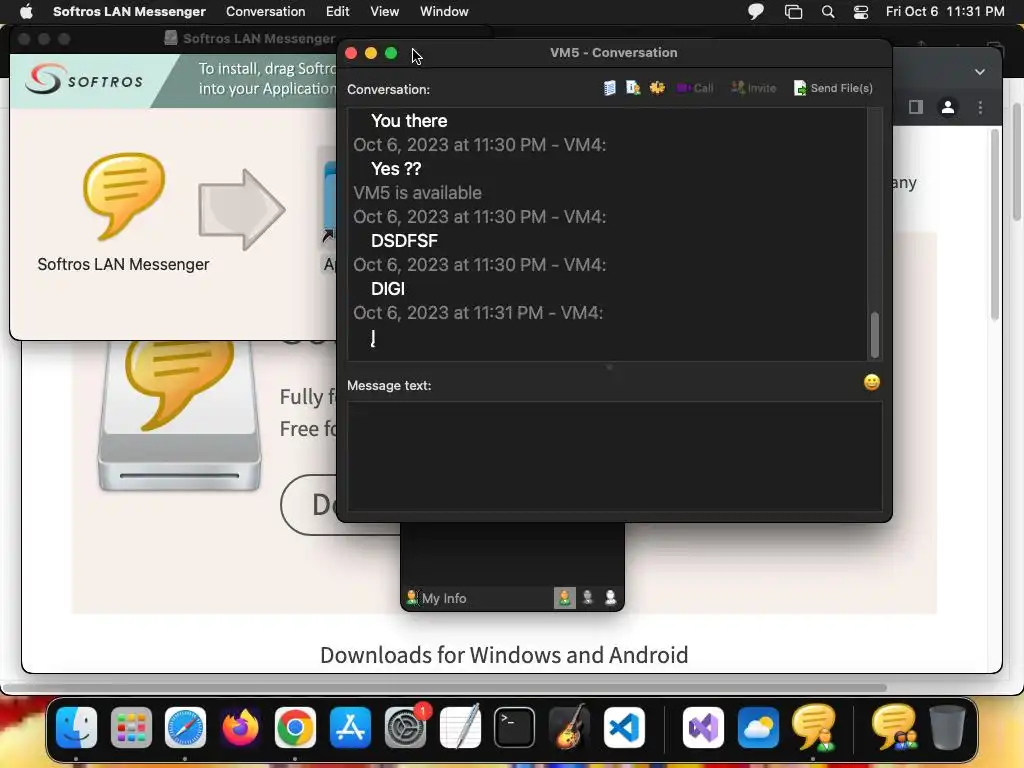Send File(s) to VM5

click(833, 88)
